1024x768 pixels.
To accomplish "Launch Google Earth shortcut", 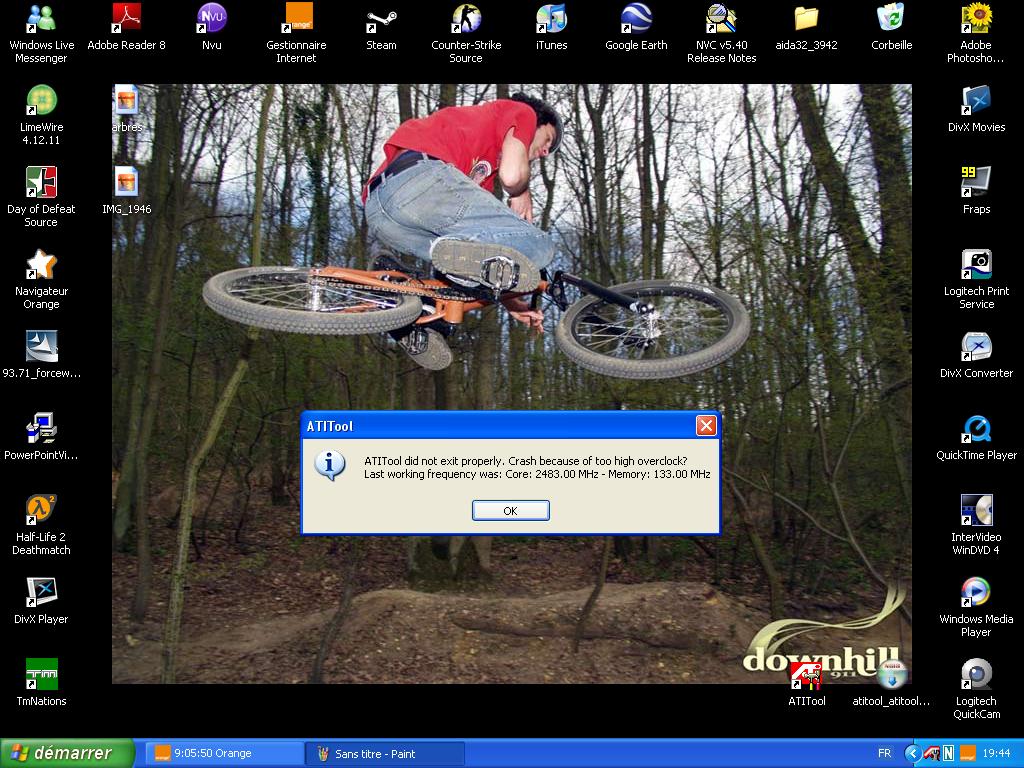I will (x=636, y=19).
